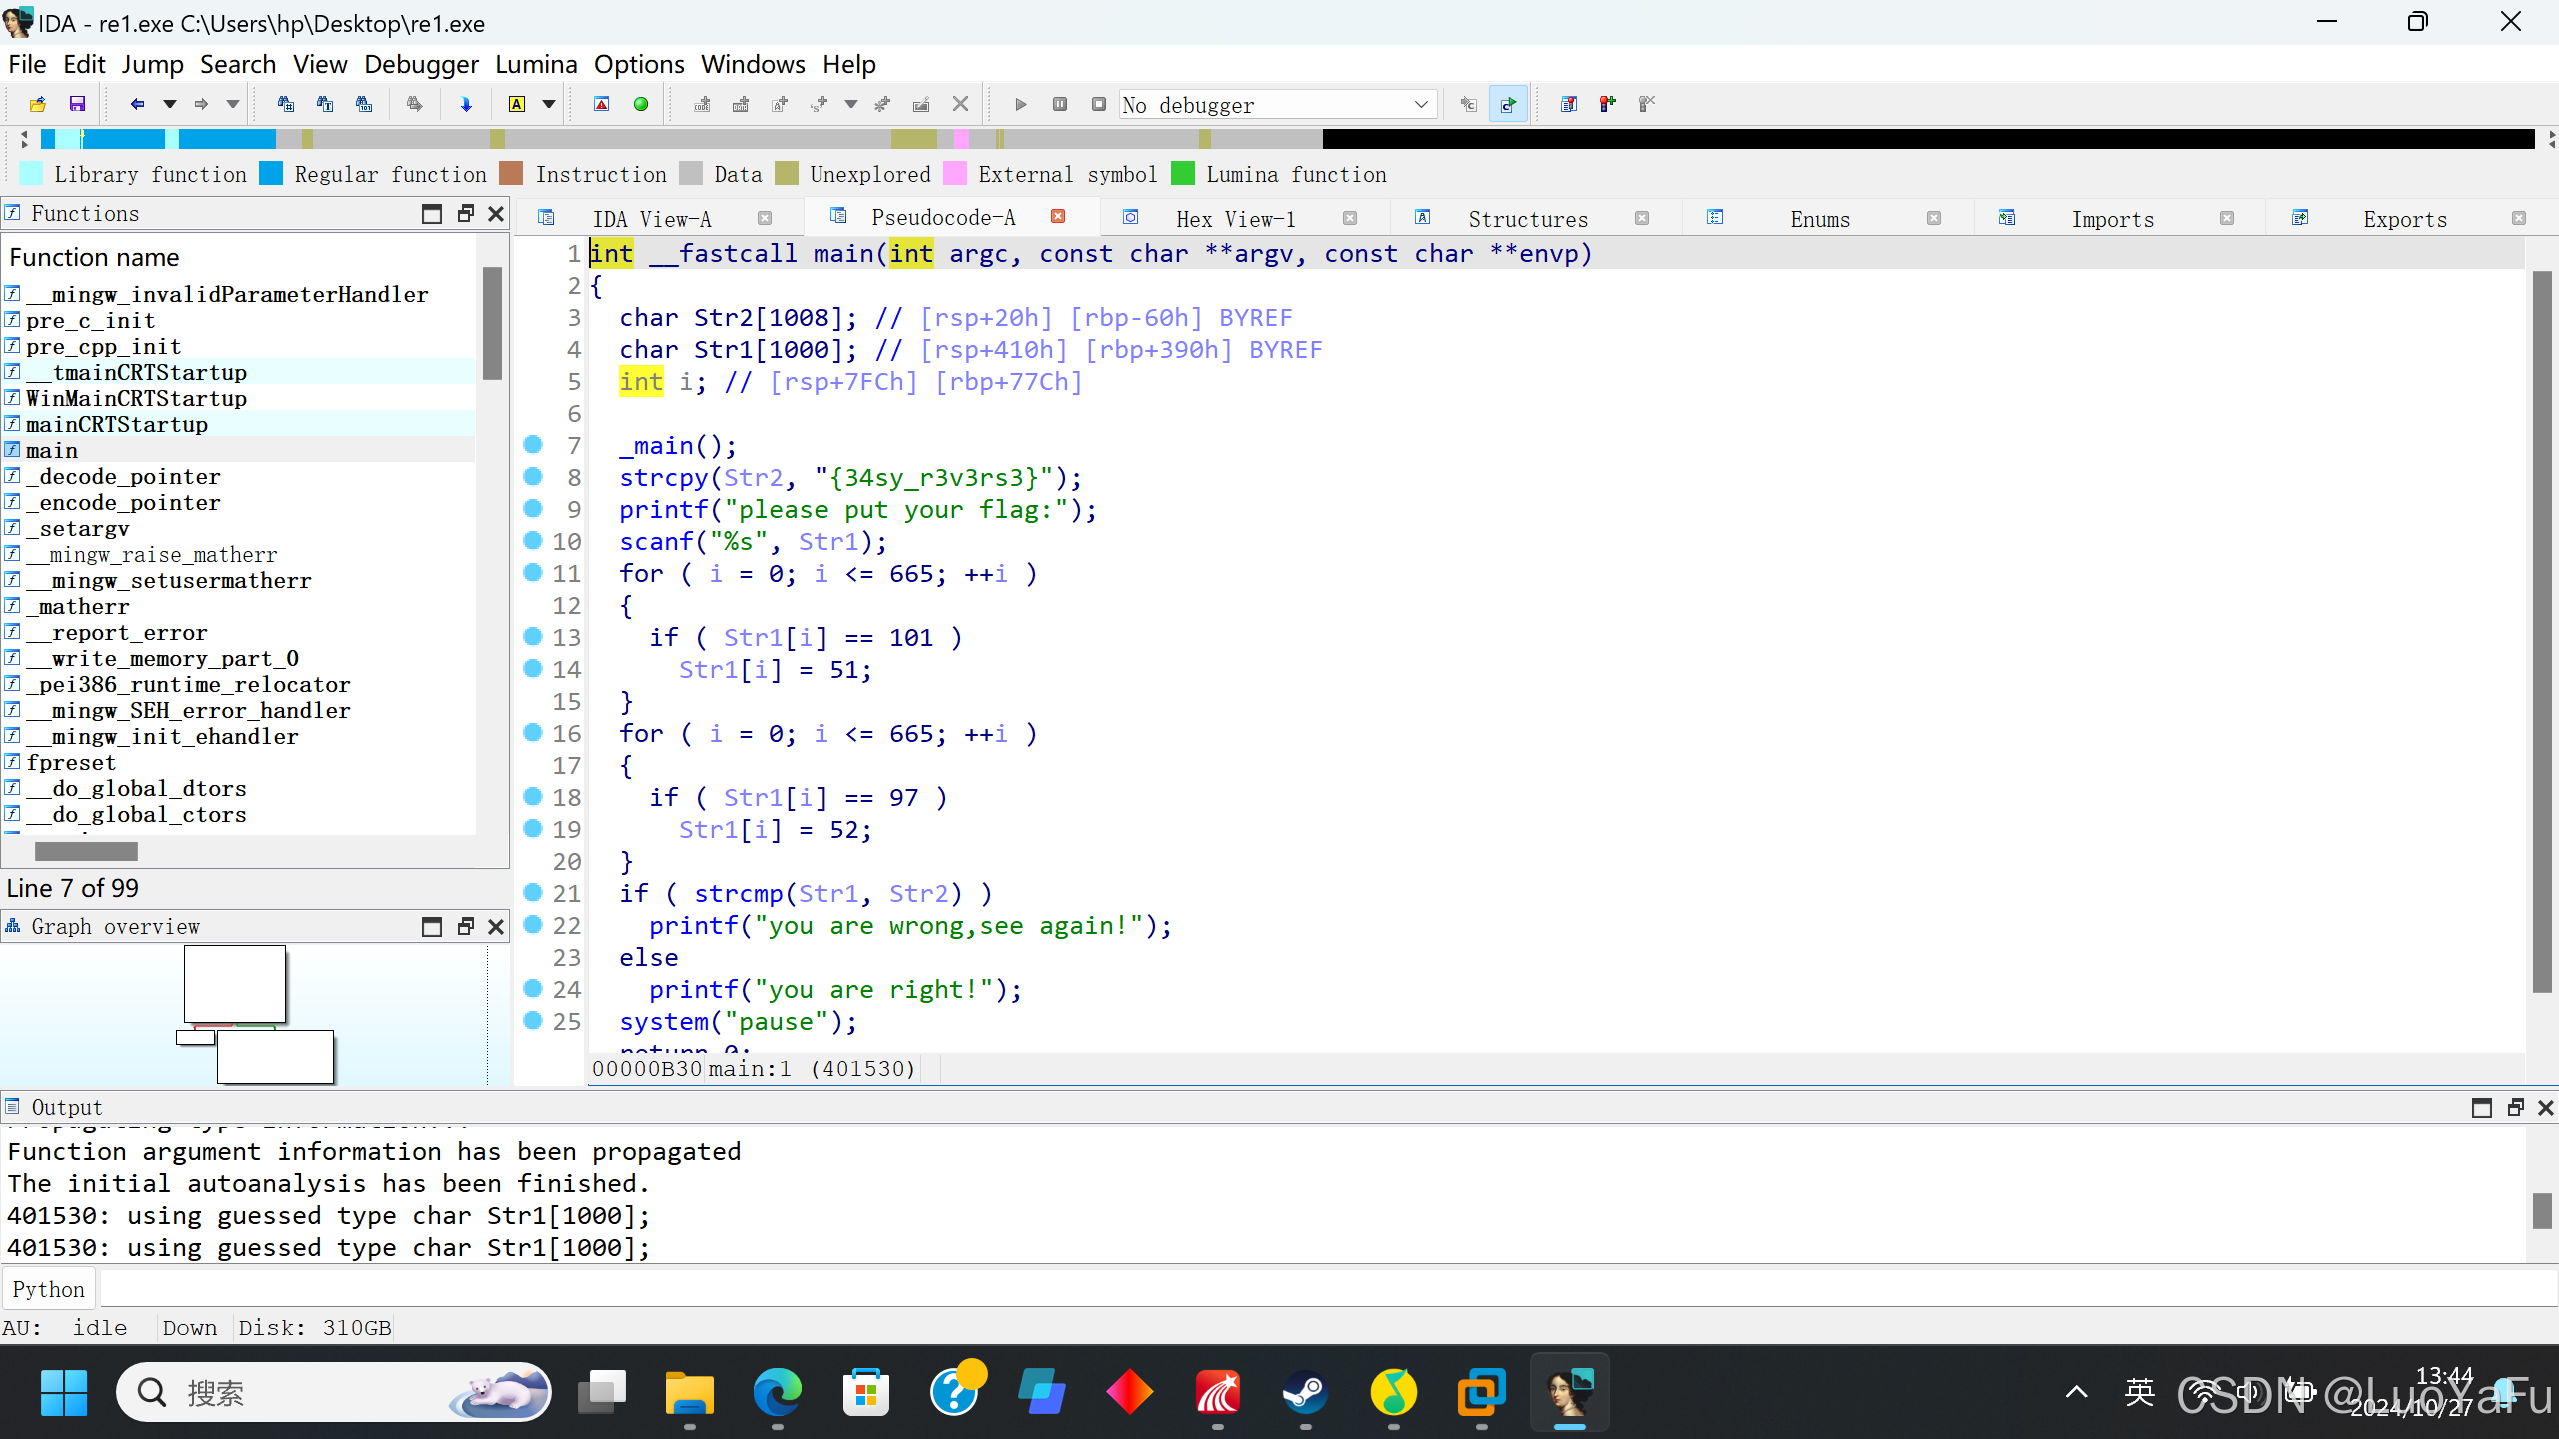The height and width of the screenshot is (1439, 2559).
Task: Switch to the Hex View-1 tab
Action: tap(1234, 219)
